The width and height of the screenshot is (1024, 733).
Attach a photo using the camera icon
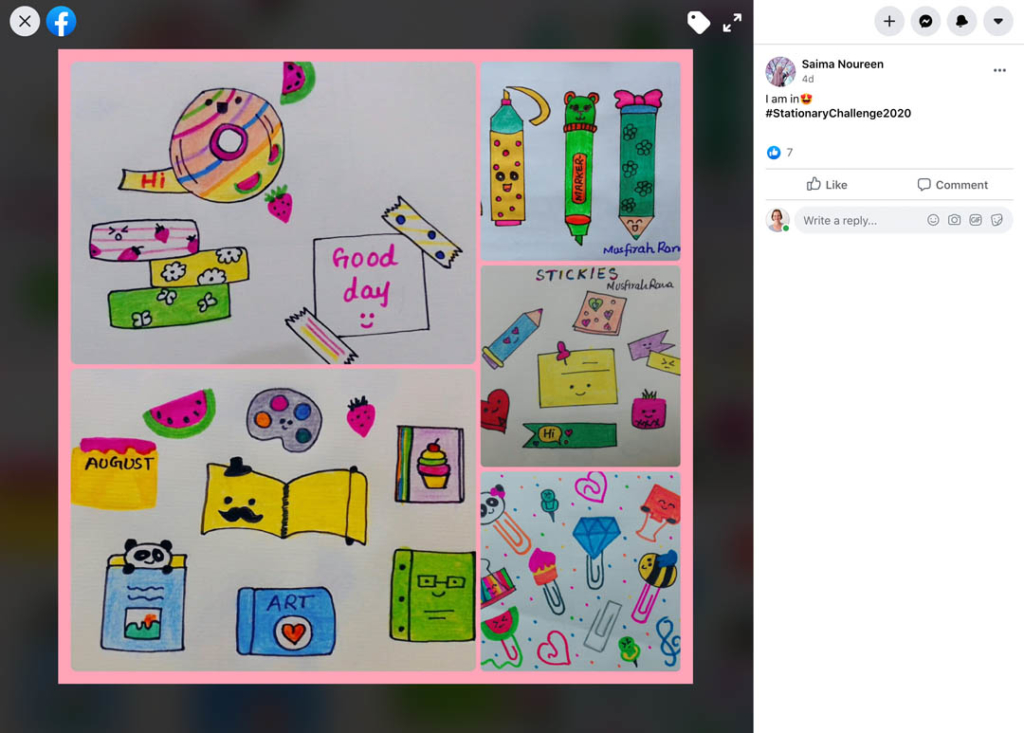(953, 219)
